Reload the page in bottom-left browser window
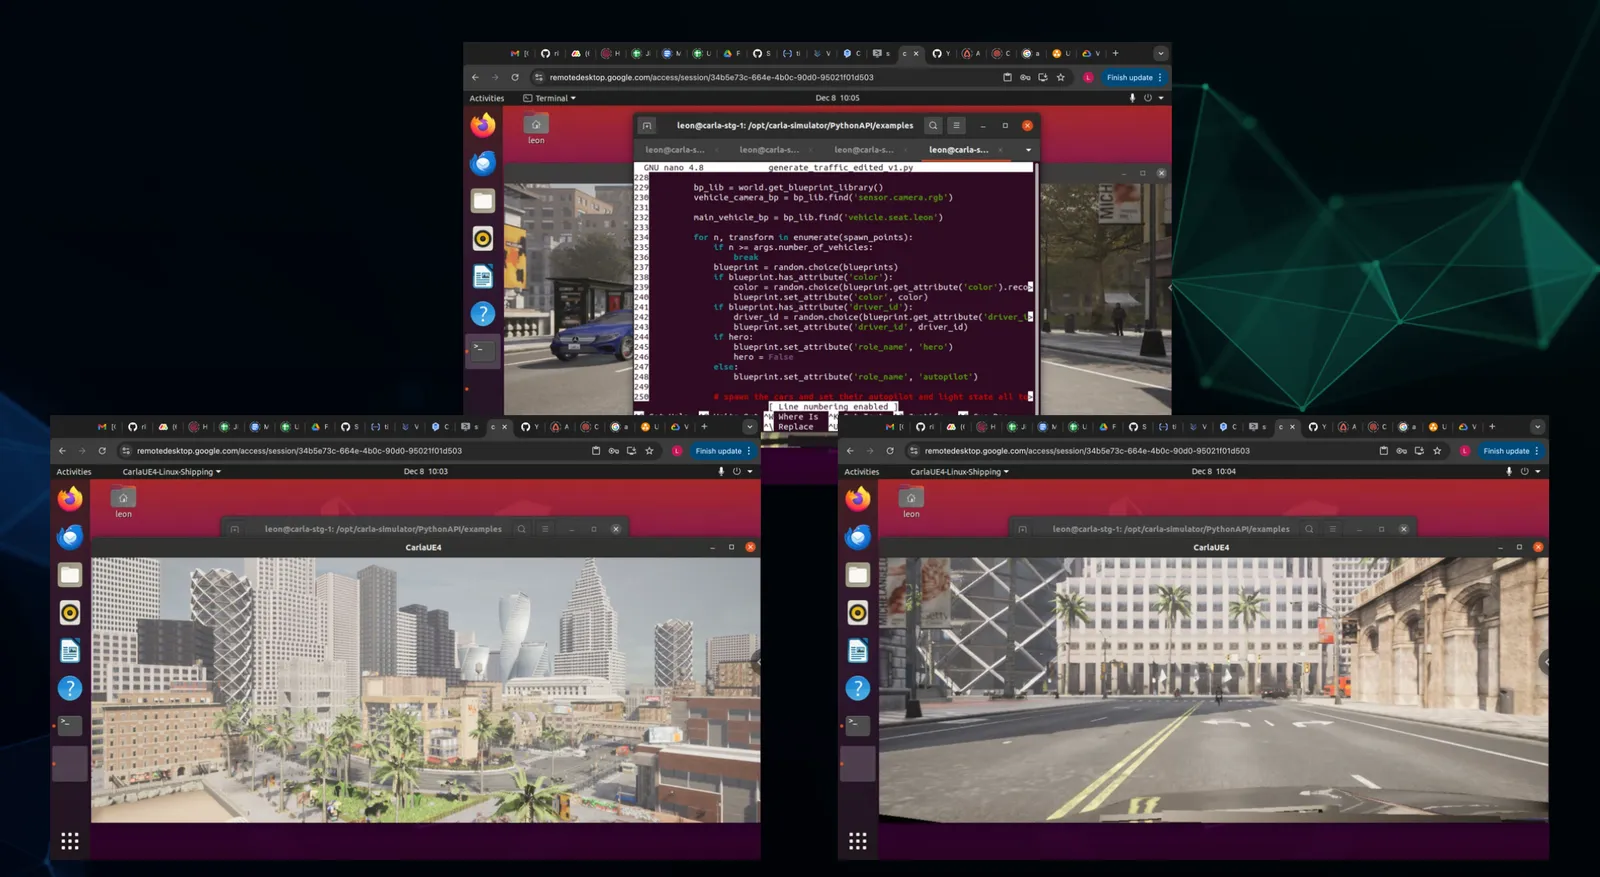Screen dimensions: 1600x877 pos(102,451)
